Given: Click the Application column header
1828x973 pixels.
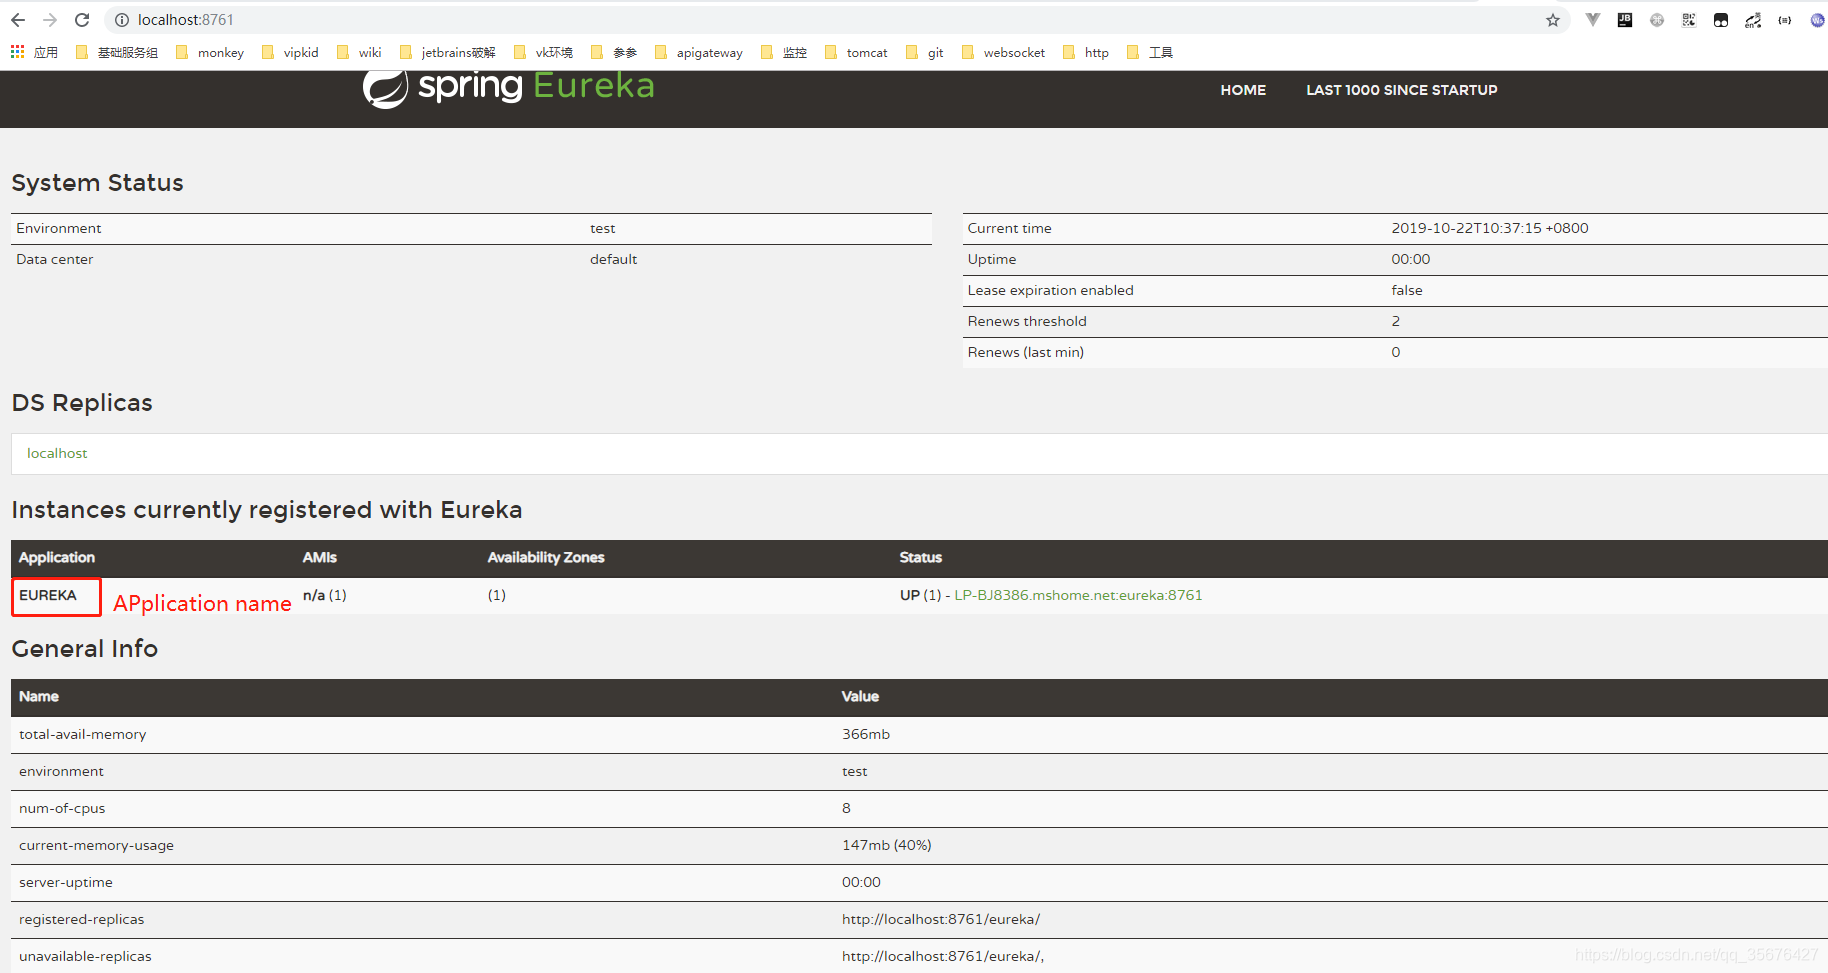Looking at the screenshot, I should pos(57,557).
